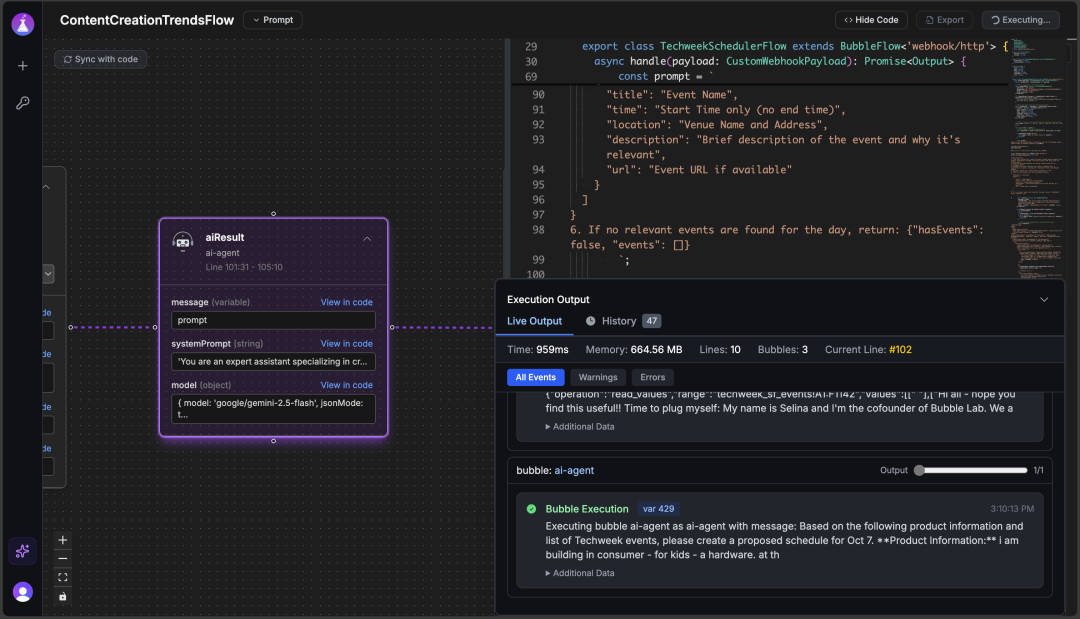This screenshot has height=619, width=1080.
Task: Collapse the Execution Output panel
Action: click(1044, 300)
